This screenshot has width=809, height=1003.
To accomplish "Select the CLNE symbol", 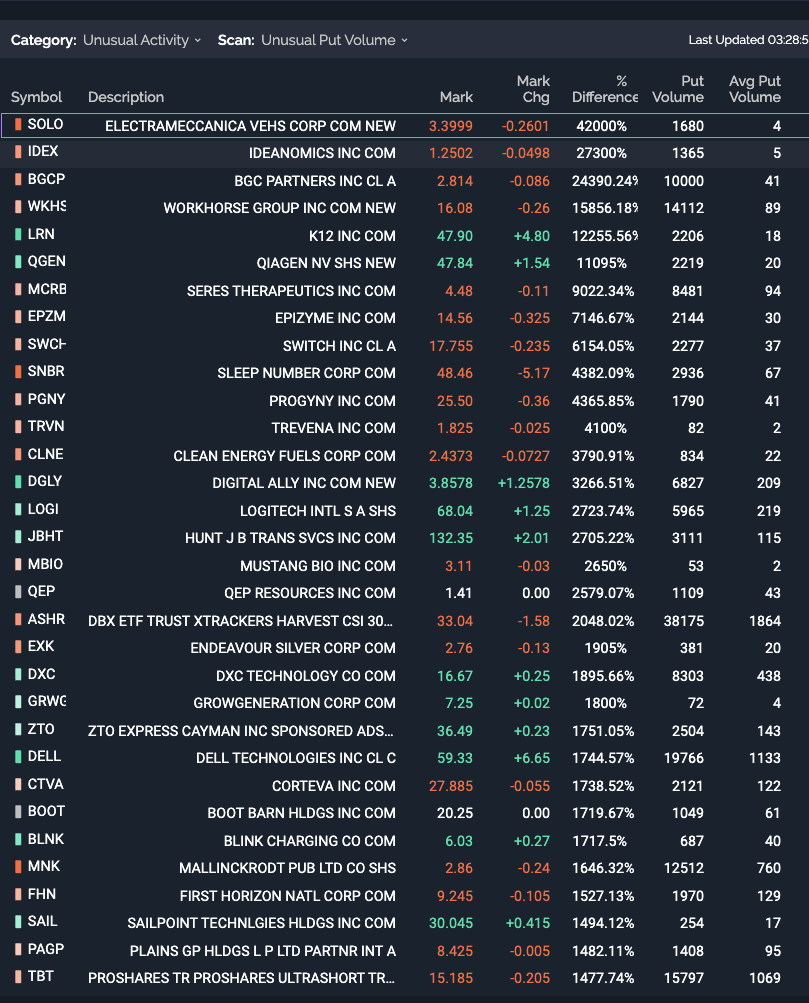I will tap(45, 454).
